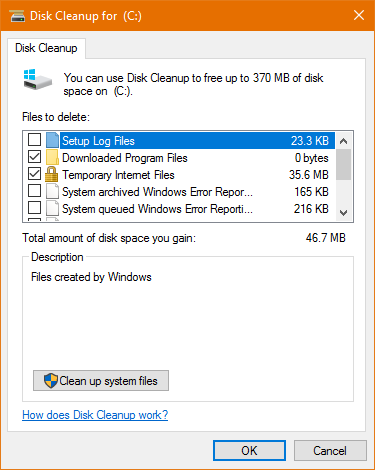Click the System queued Windows Error Reporting file icon
The width and height of the screenshot is (375, 470).
click(x=52, y=209)
